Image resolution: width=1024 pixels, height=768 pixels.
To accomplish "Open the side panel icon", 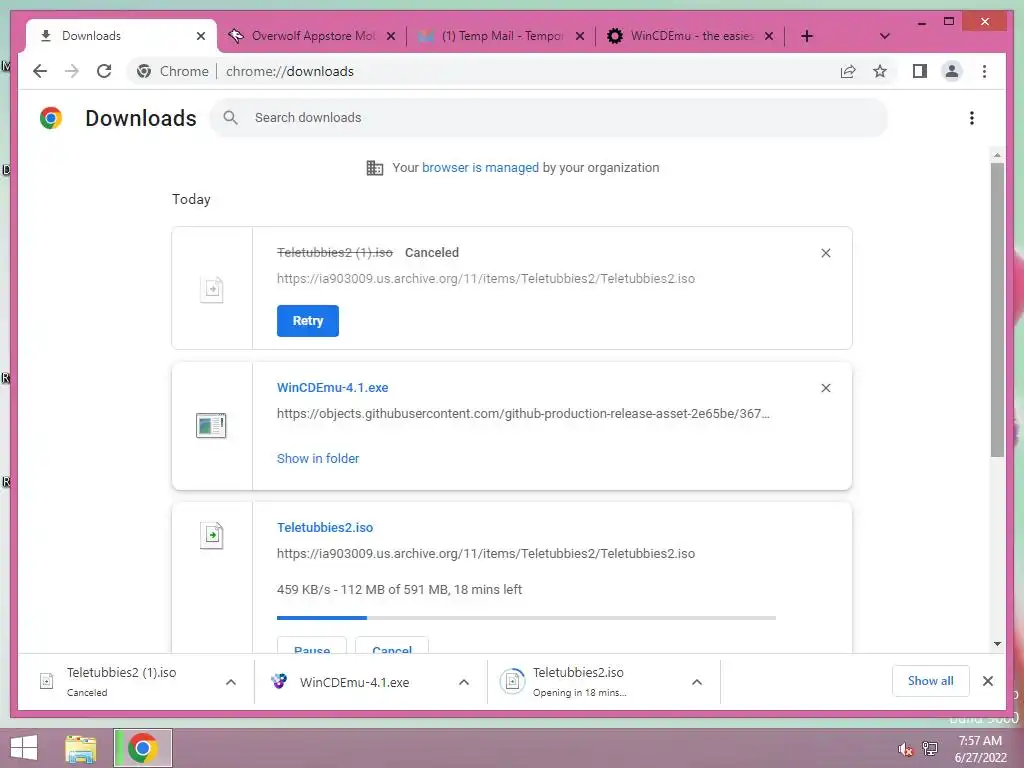I will coord(920,71).
